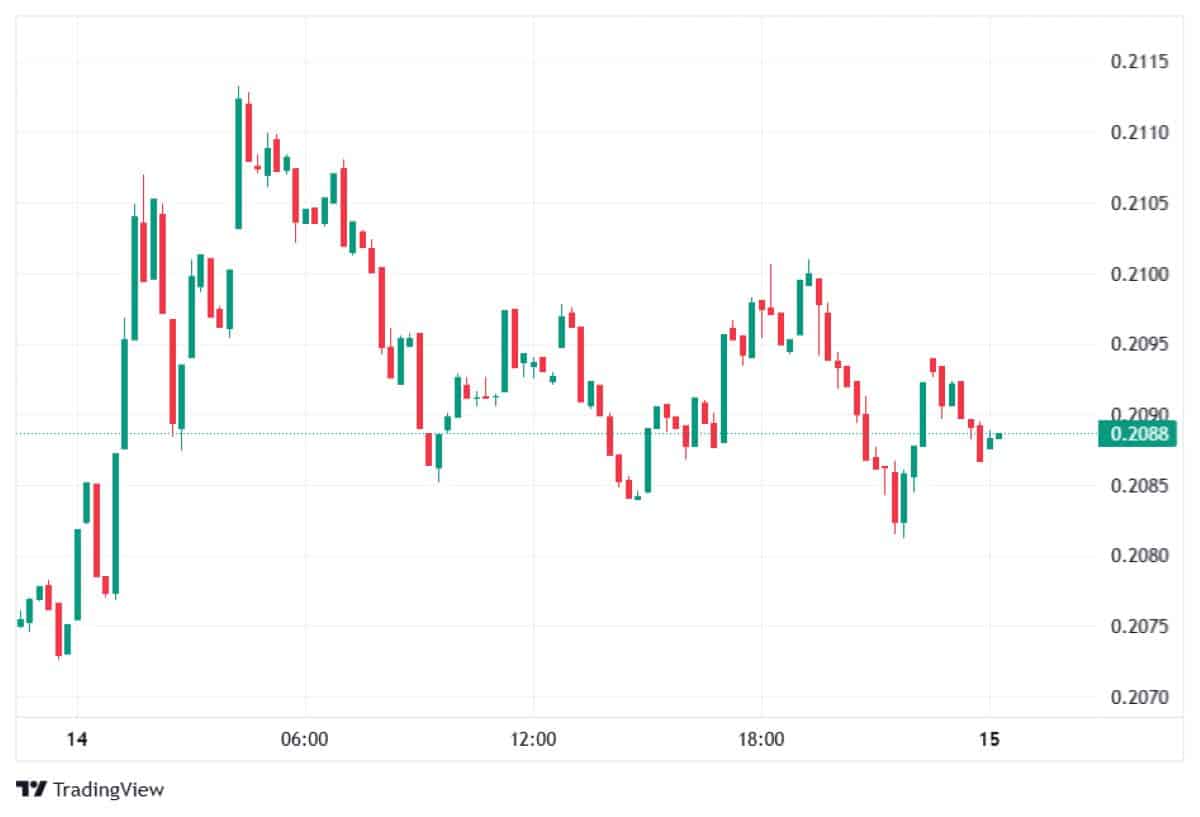Click the 0.2105 price scale label

[1140, 204]
